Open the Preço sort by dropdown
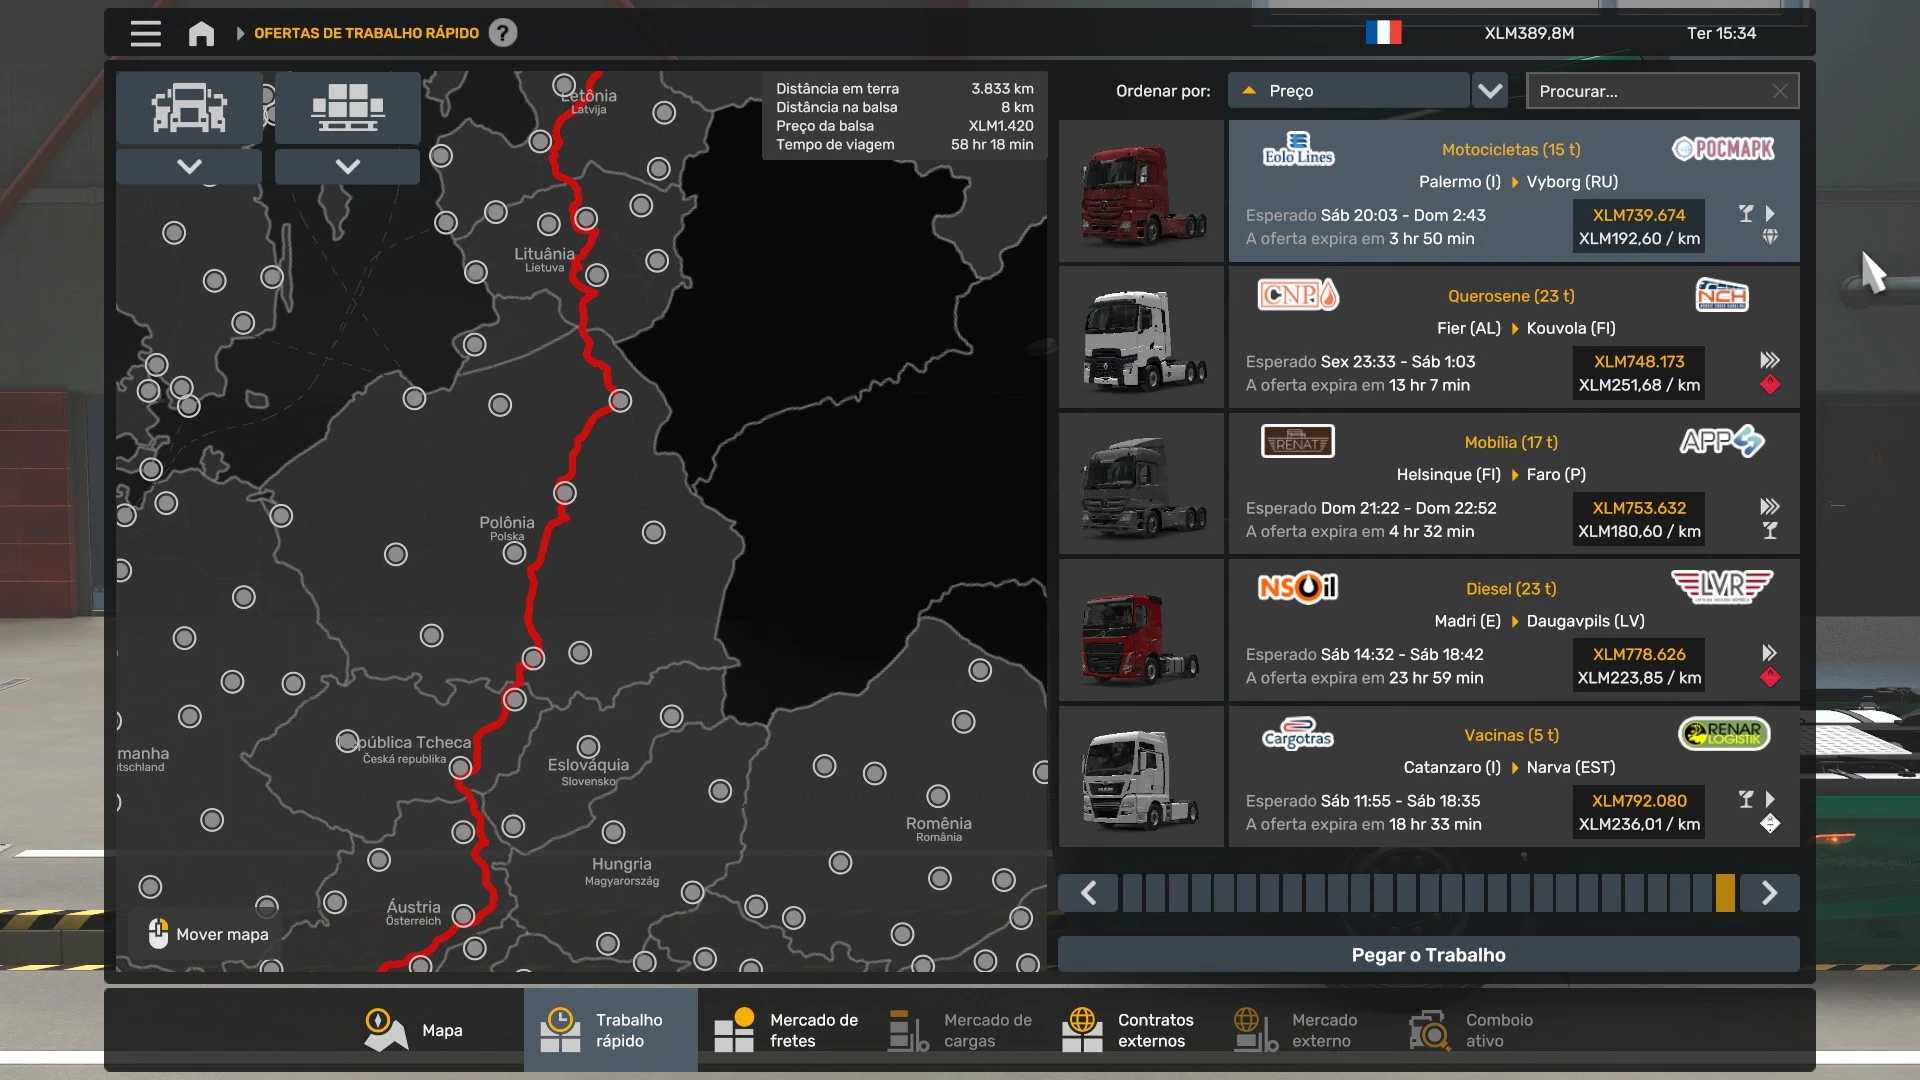The width and height of the screenshot is (1920, 1080). [x=1348, y=91]
